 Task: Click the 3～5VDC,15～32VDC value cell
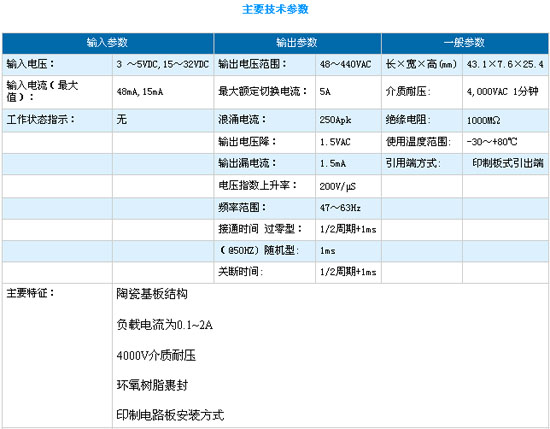[163, 65]
